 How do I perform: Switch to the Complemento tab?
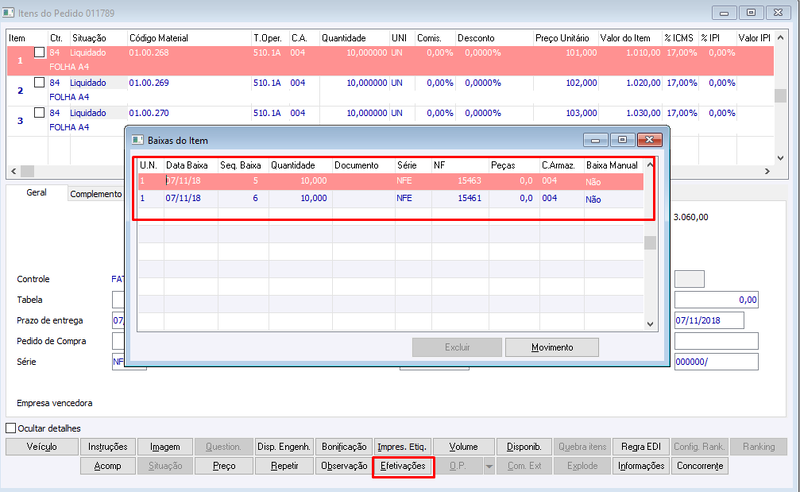coord(95,194)
